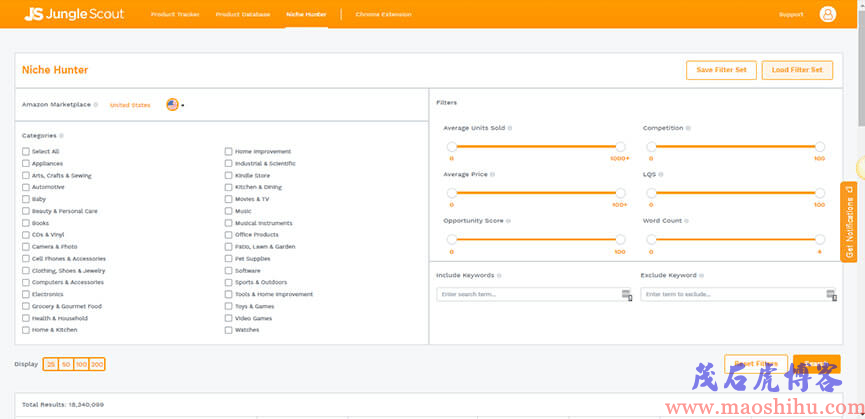This screenshot has height=419, width=865.
Task: Open the Support link
Action: point(791,15)
